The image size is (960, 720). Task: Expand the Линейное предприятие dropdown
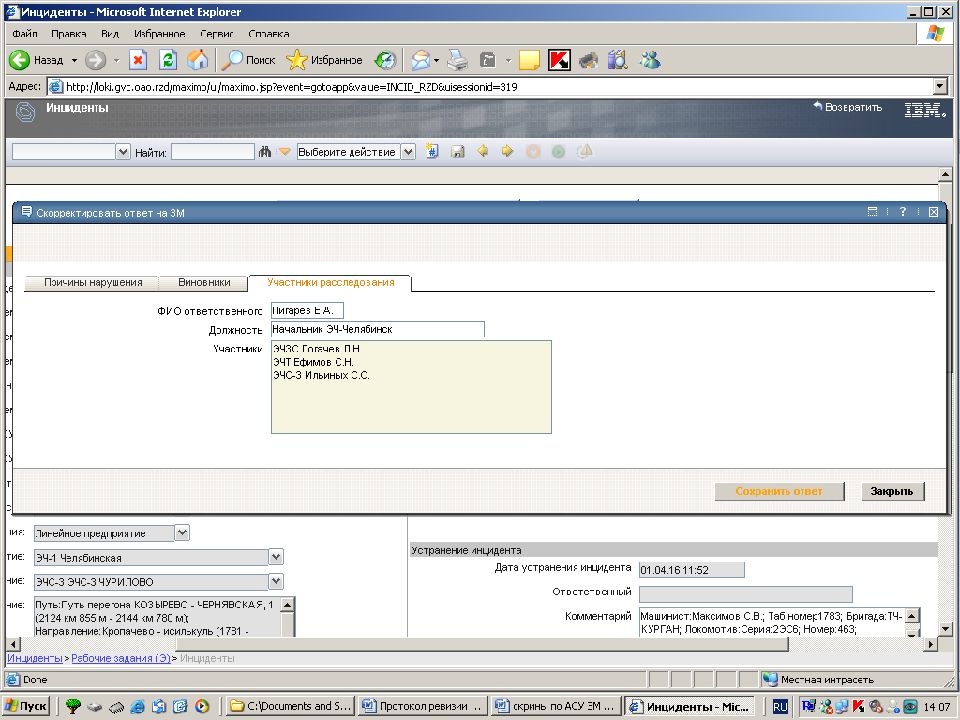tap(182, 533)
